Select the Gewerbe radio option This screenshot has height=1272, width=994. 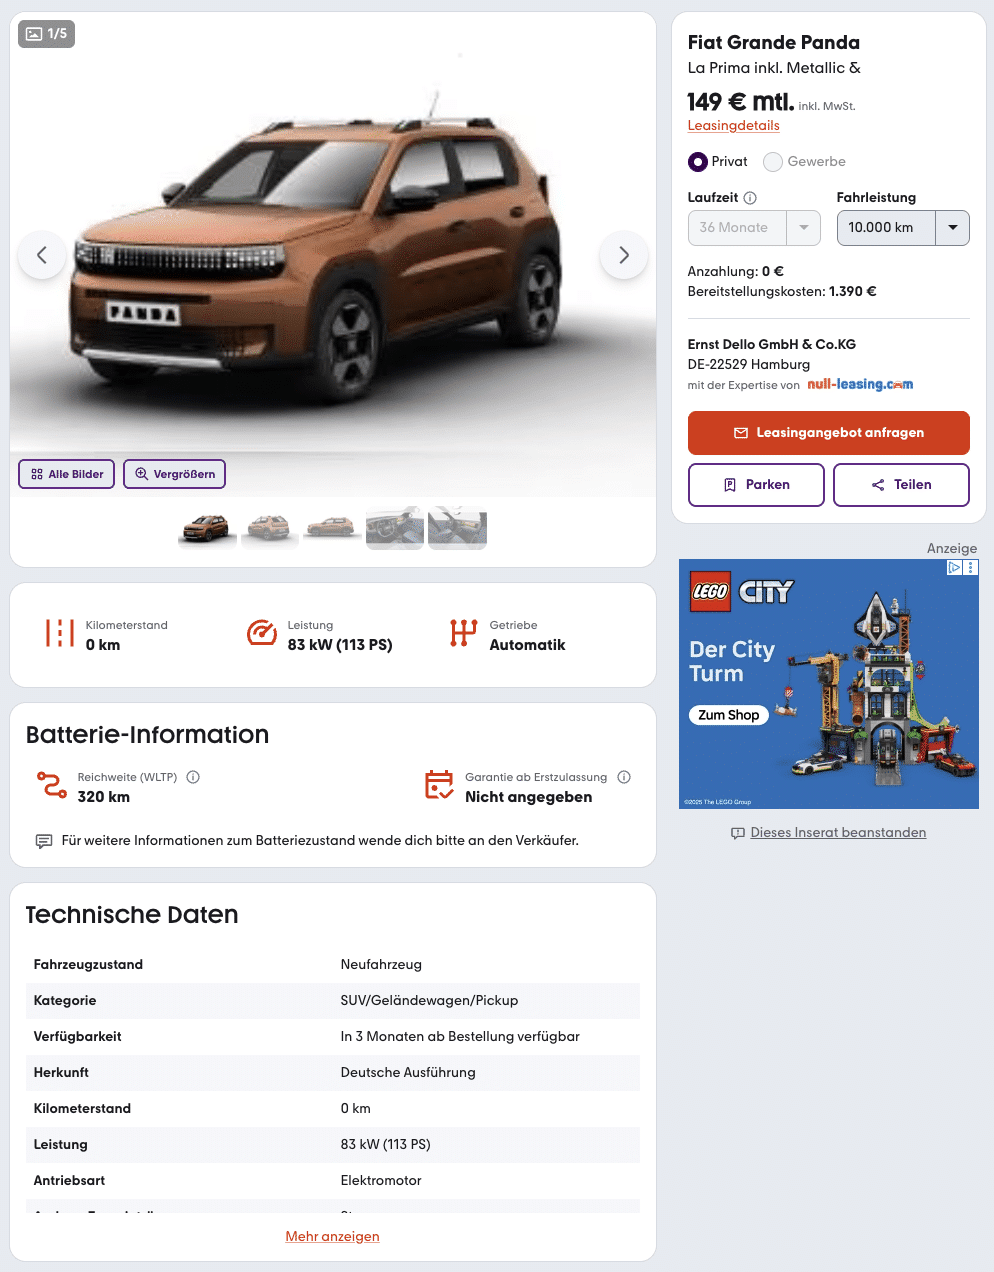coord(773,162)
